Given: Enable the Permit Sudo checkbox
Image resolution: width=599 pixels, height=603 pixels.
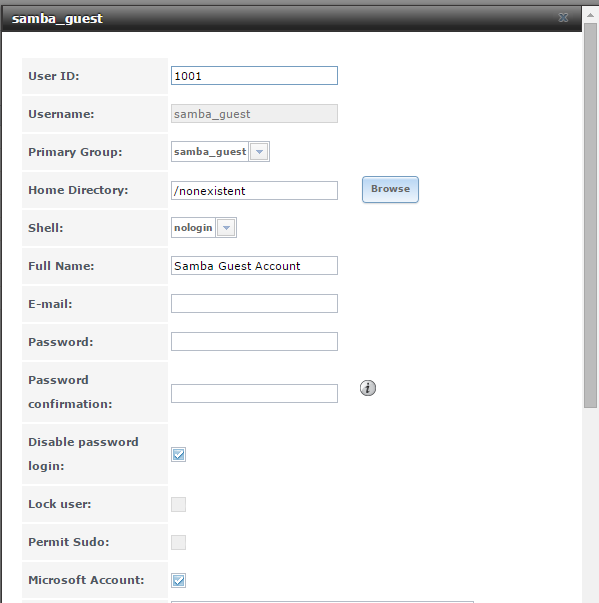Looking at the screenshot, I should click(x=178, y=542).
